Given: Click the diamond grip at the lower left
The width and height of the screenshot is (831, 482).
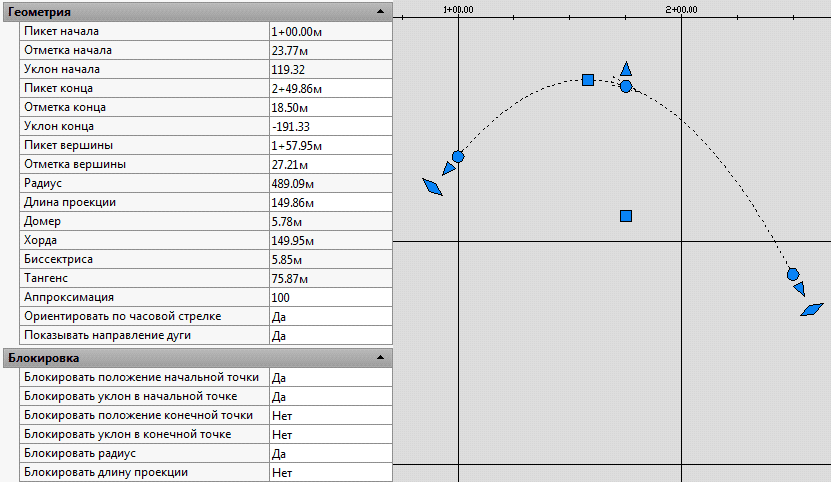Looking at the screenshot, I should point(432,187).
